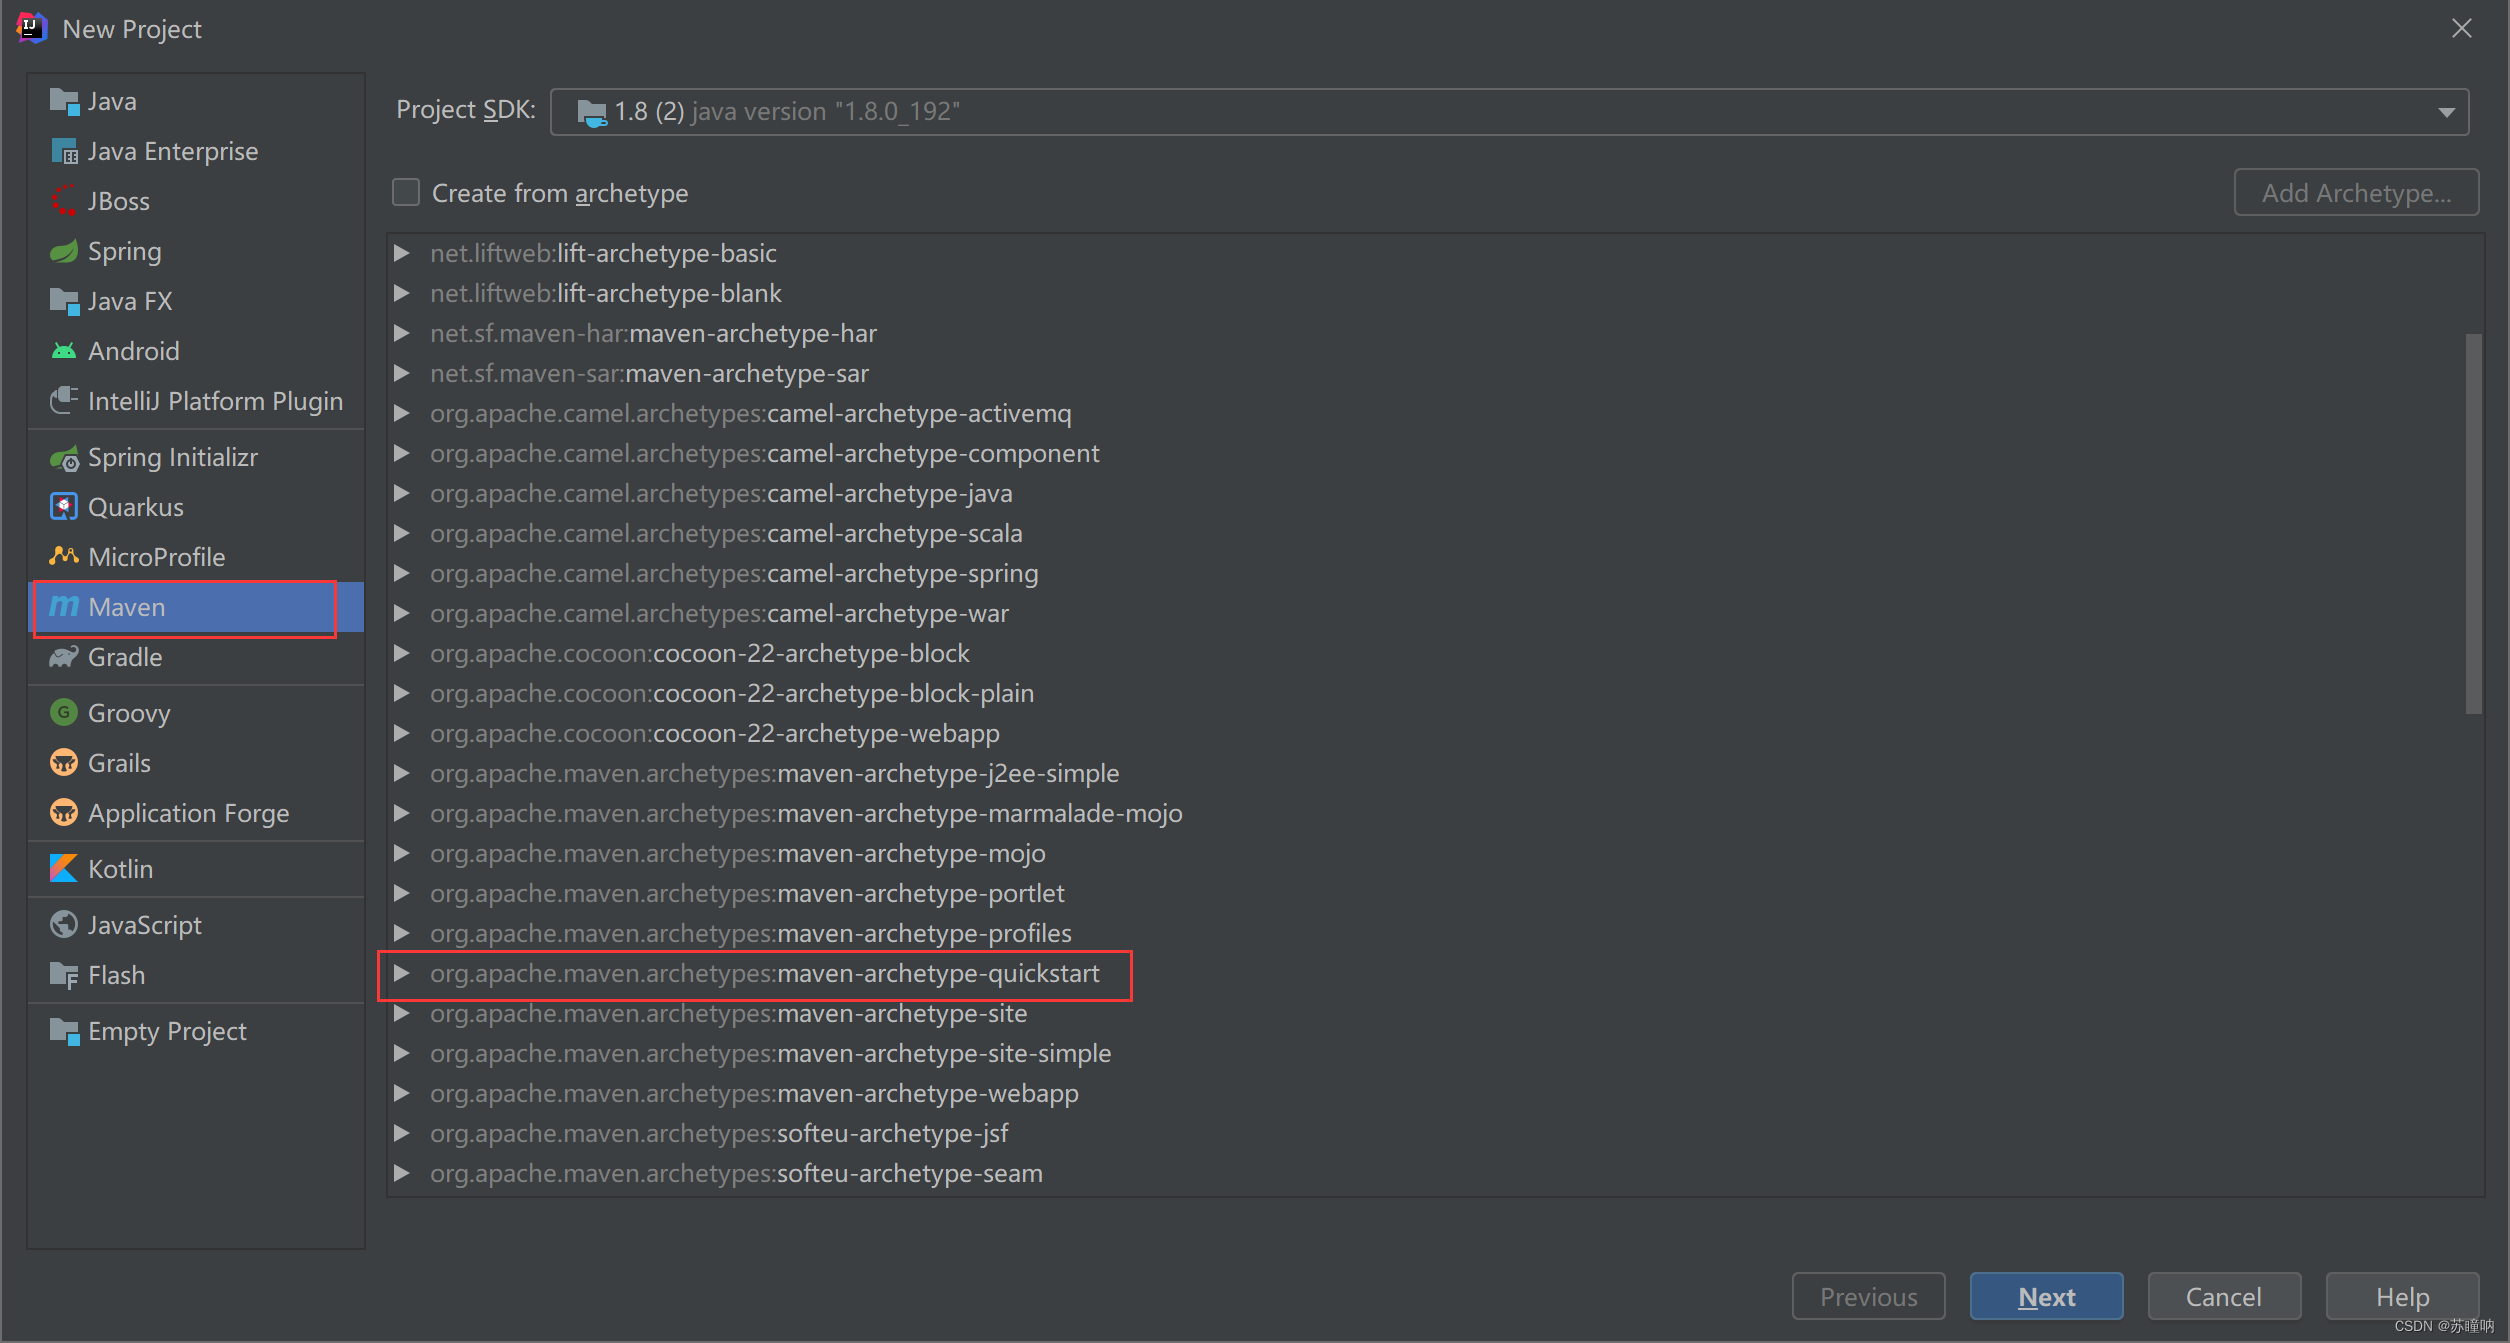
Task: Click the Empty Project folder icon
Action: (64, 1031)
